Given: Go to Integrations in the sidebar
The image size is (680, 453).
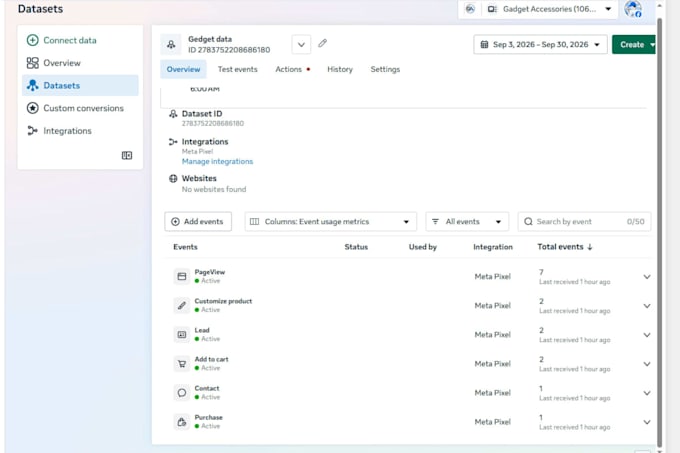Looking at the screenshot, I should [x=80, y=130].
